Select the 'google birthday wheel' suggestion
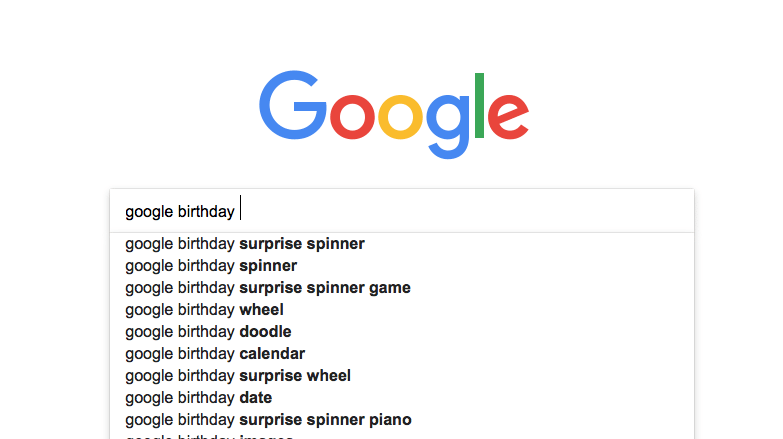The height and width of the screenshot is (439, 783). click(x=402, y=310)
